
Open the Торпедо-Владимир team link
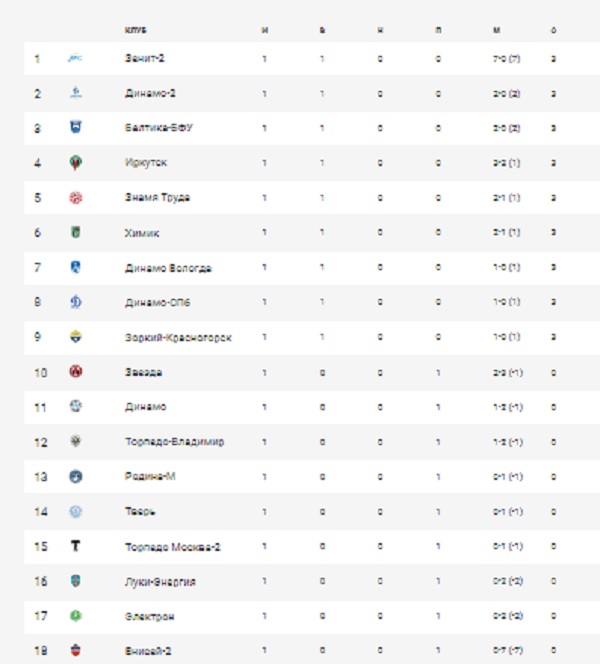click(x=174, y=442)
